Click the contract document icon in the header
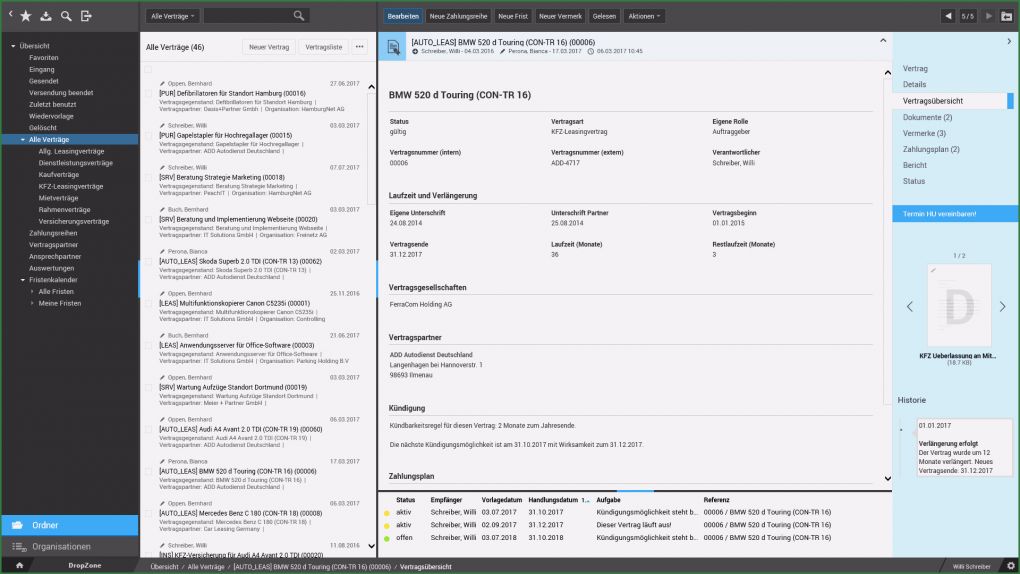 point(394,46)
